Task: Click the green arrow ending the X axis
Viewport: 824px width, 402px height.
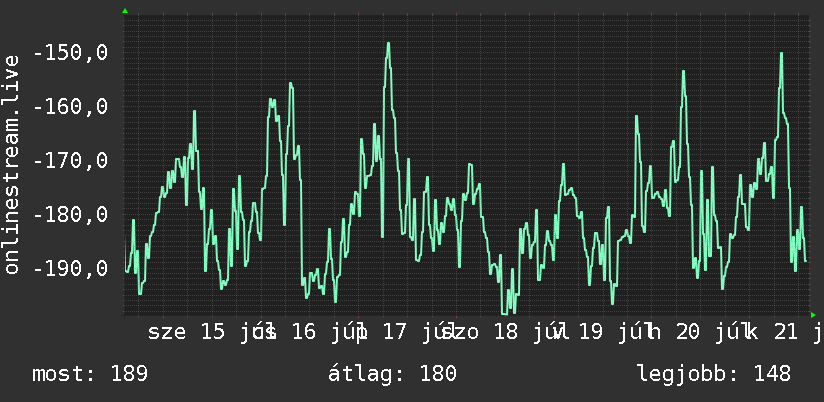Action: (x=813, y=315)
